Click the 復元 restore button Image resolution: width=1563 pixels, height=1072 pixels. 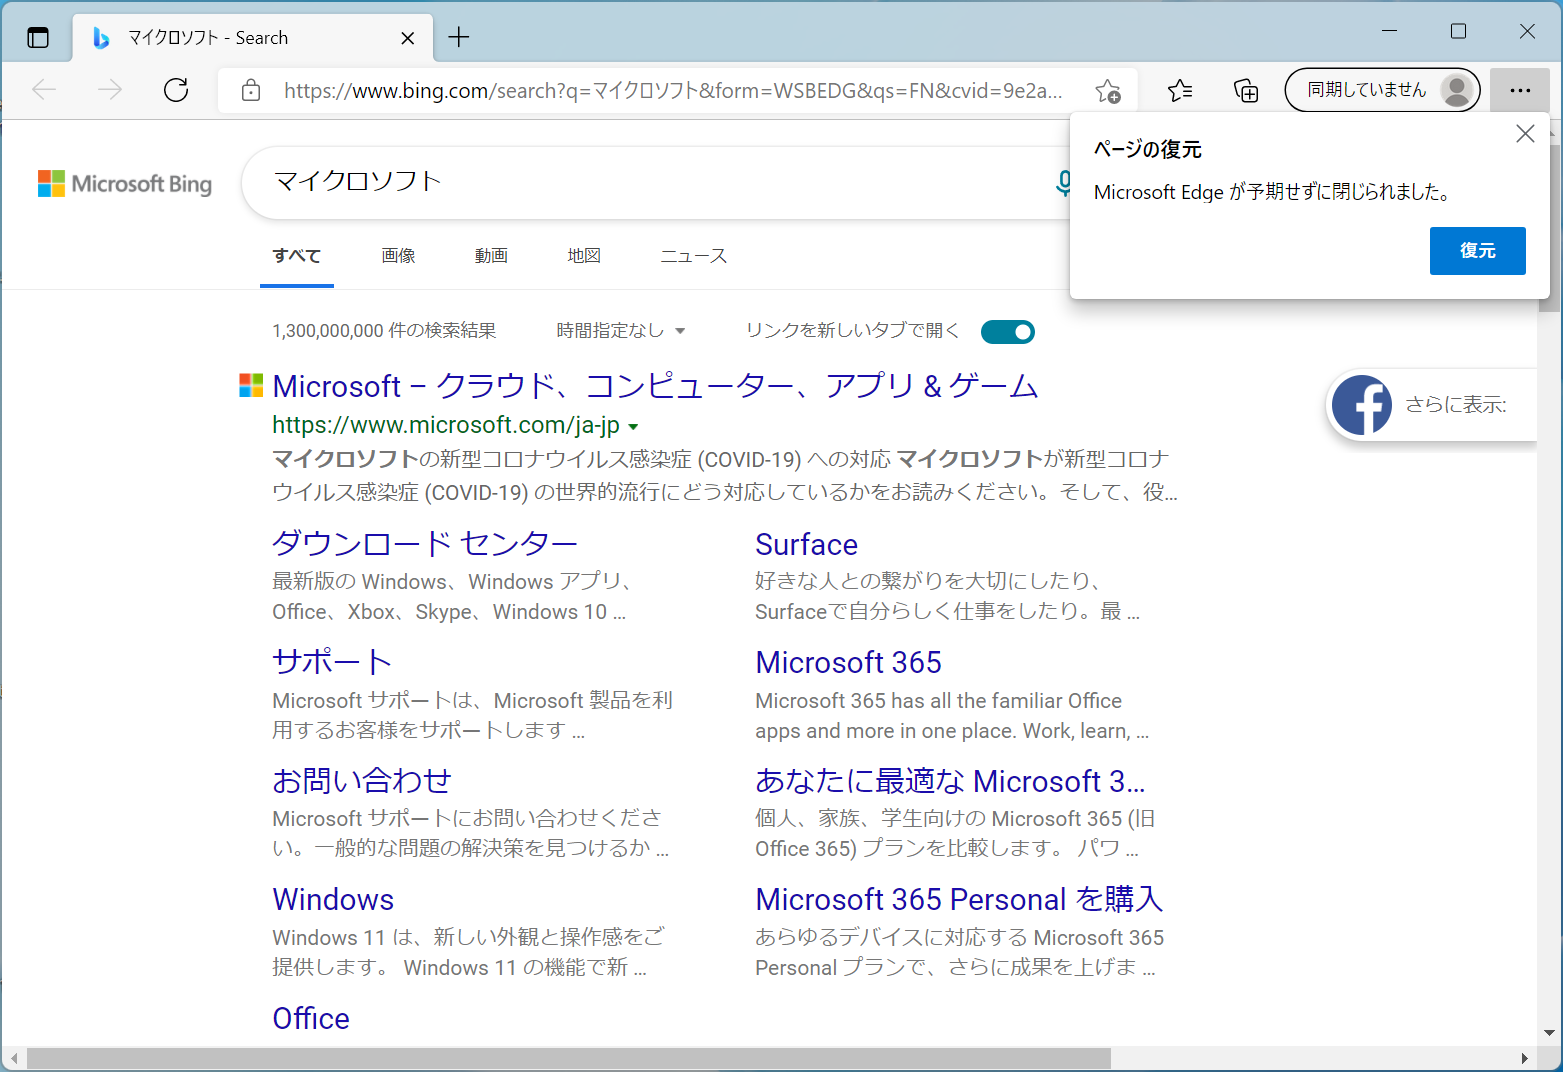(1478, 251)
